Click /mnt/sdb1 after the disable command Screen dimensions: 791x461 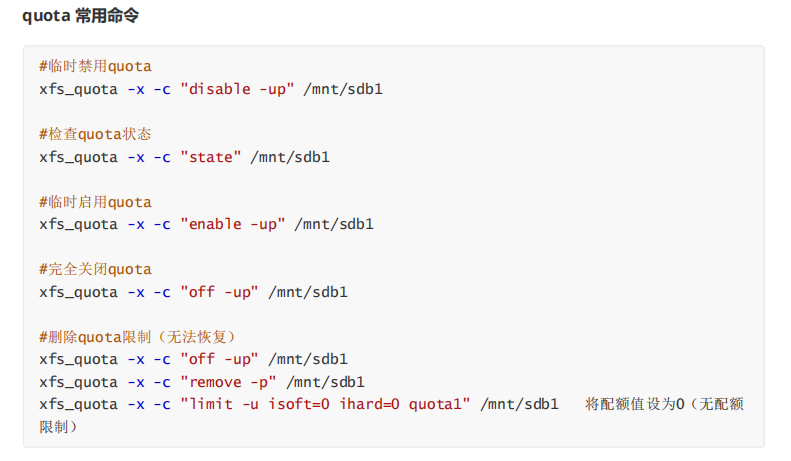point(343,89)
